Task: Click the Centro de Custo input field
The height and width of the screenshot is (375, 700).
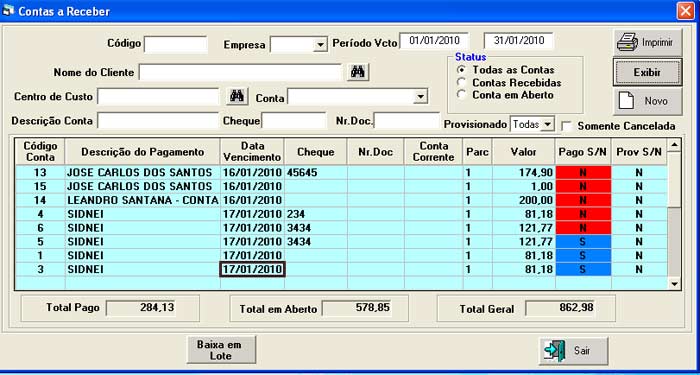Action: point(158,96)
